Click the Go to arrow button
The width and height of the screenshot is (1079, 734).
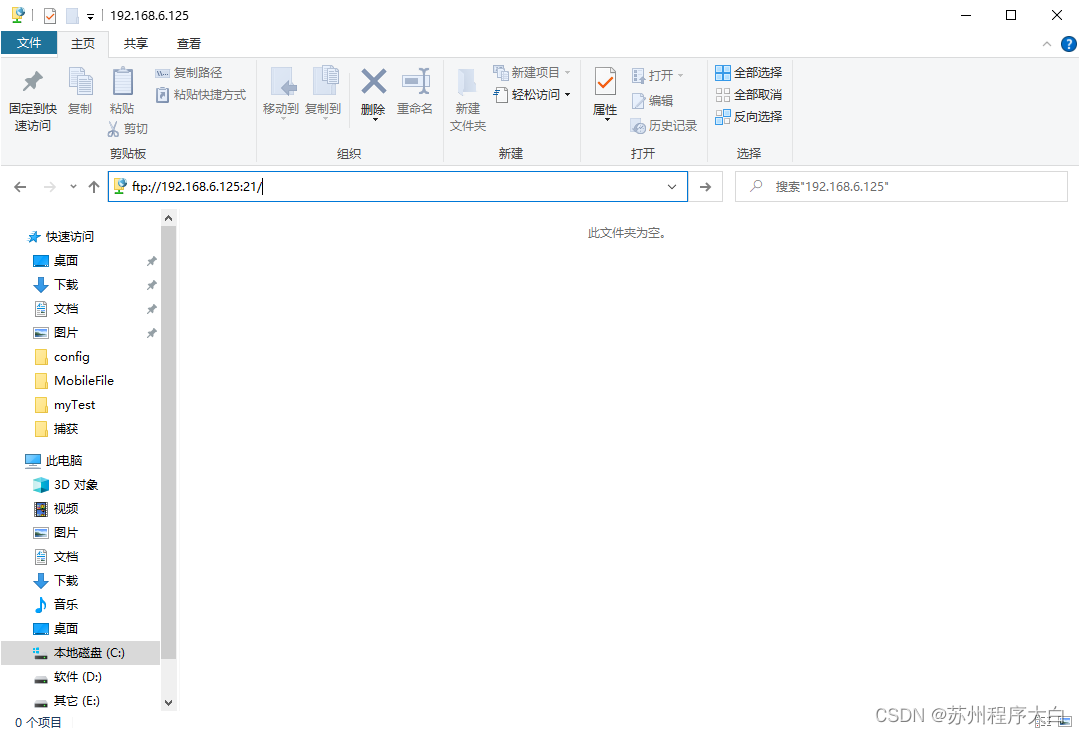[705, 186]
